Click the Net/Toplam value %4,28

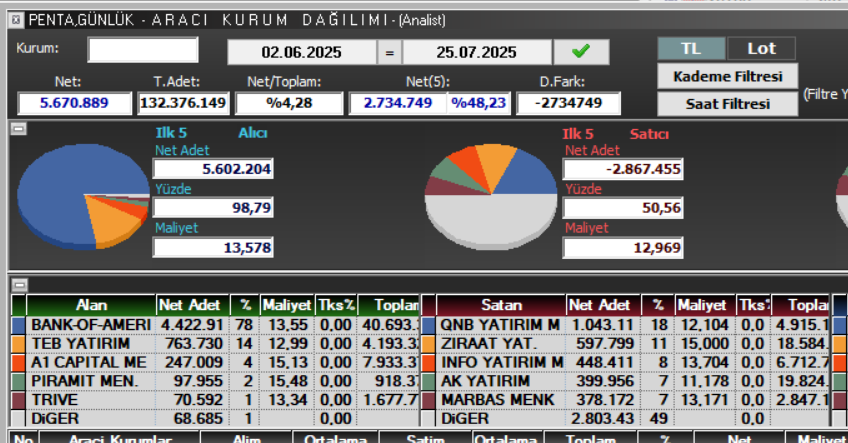click(289, 103)
